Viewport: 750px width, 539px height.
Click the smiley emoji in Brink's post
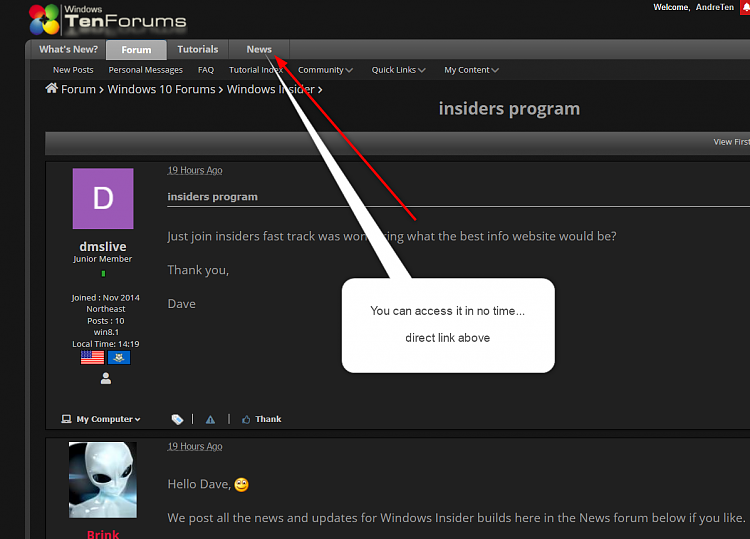pyautogui.click(x=242, y=484)
